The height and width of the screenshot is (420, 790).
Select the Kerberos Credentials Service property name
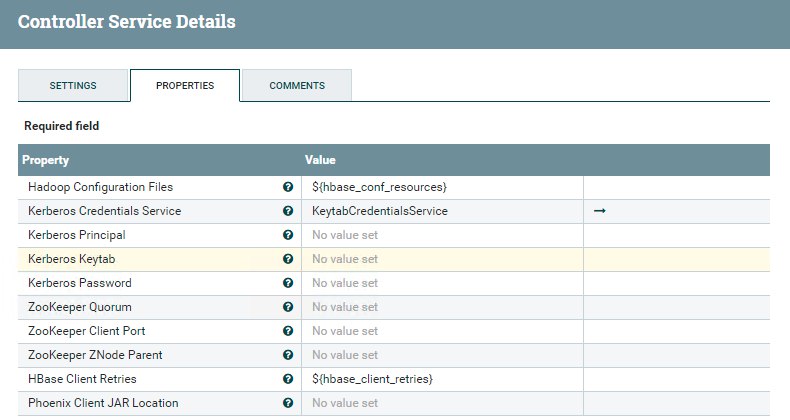click(x=104, y=211)
